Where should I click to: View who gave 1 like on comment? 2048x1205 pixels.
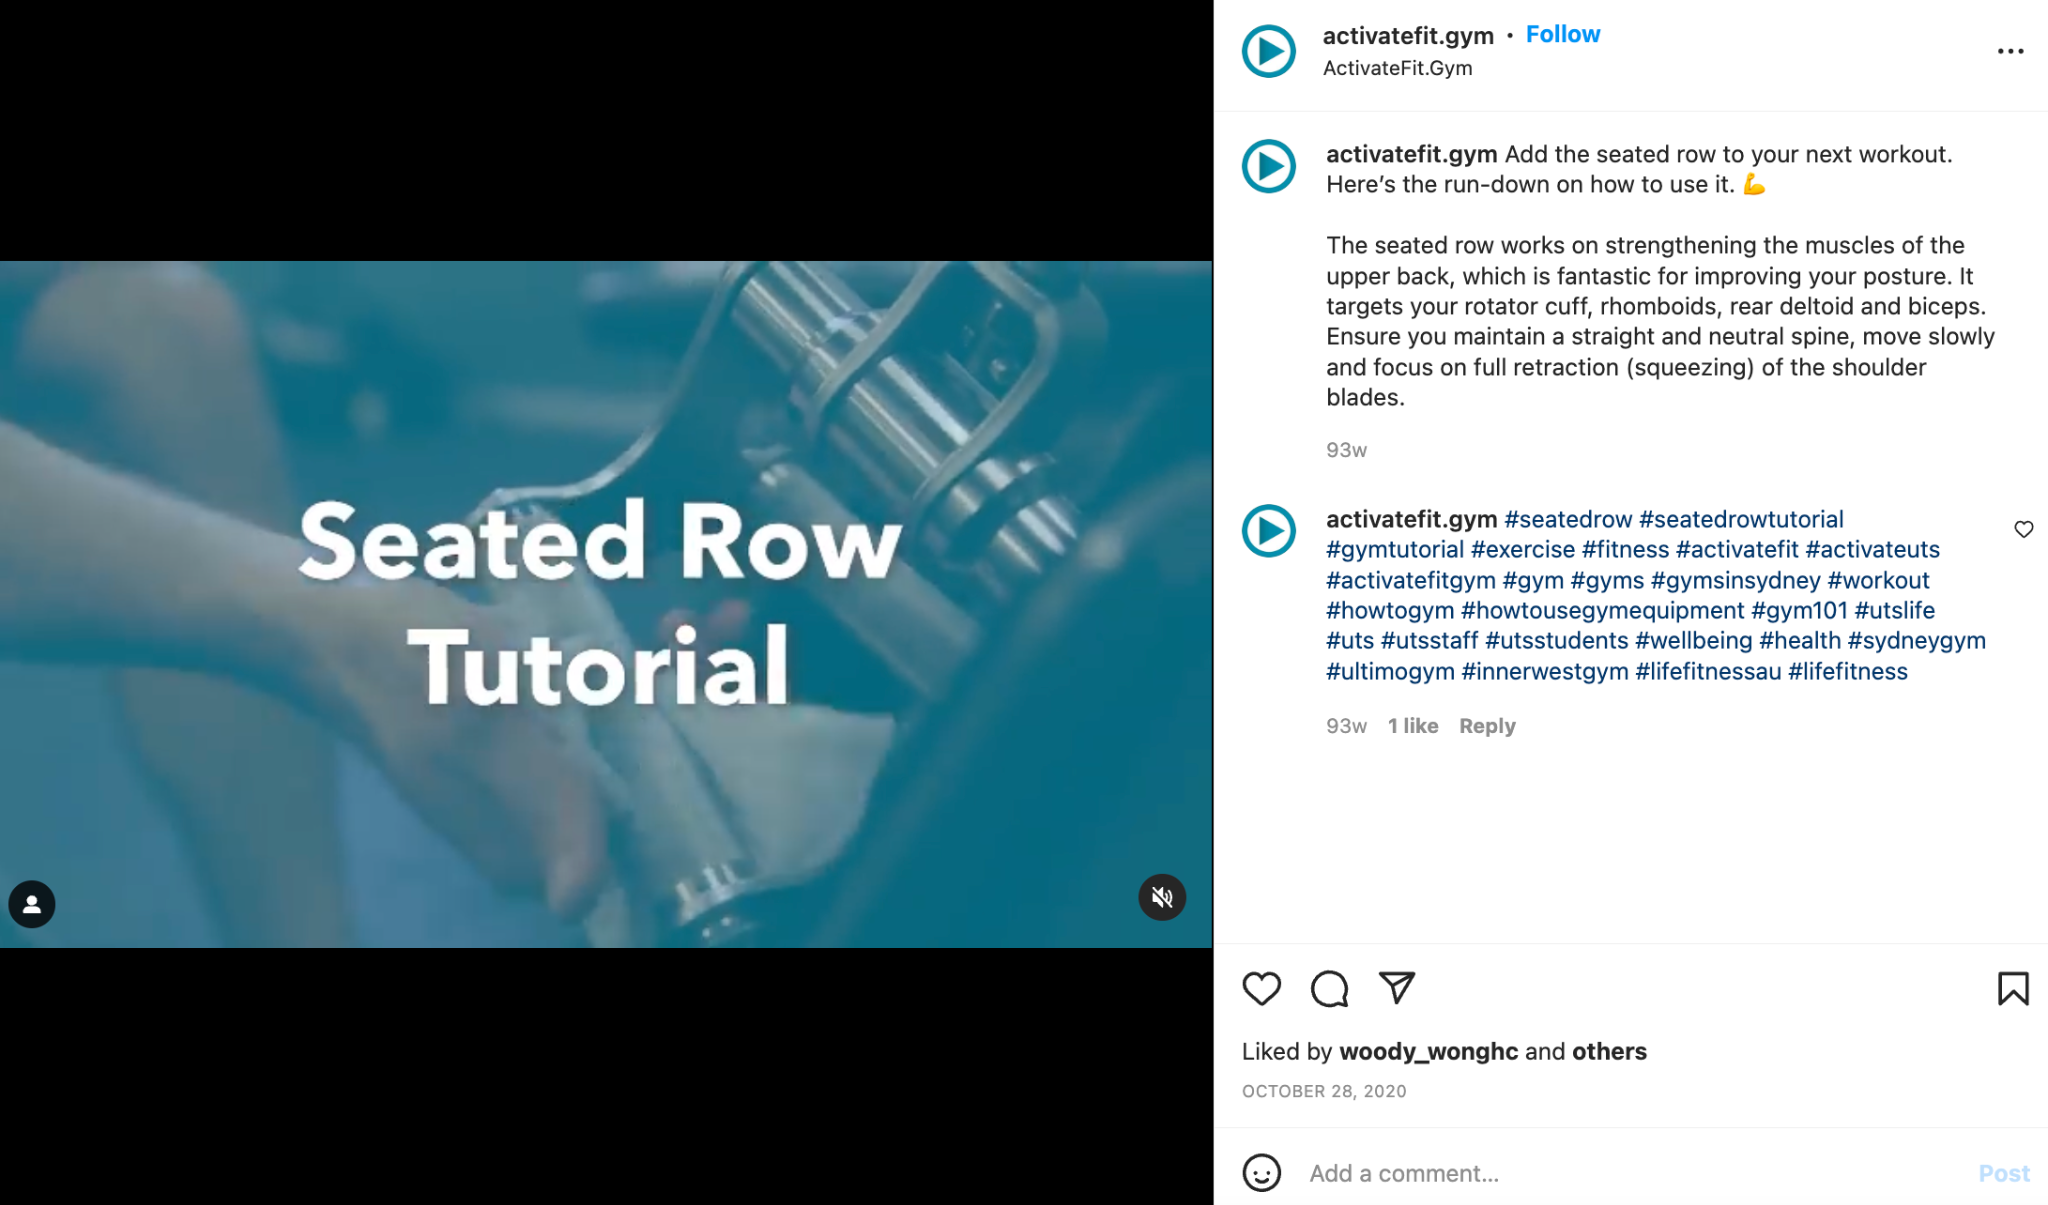pos(1413,726)
